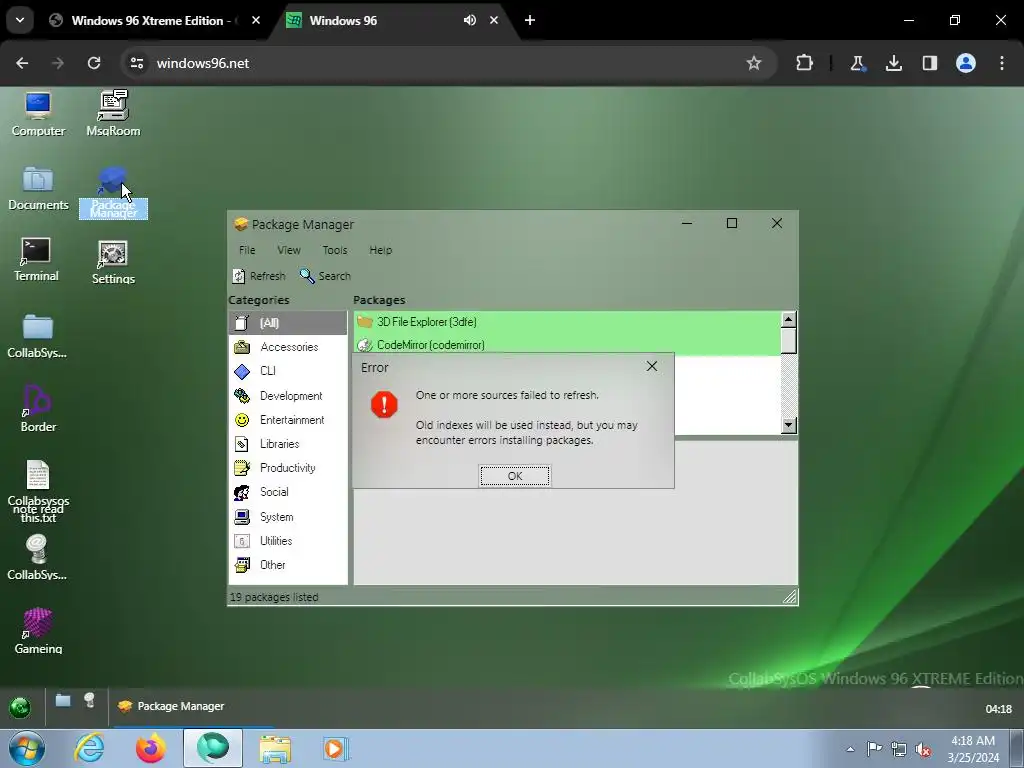Image resolution: width=1024 pixels, height=768 pixels.
Task: Select the Utilities category
Action: (x=288, y=541)
